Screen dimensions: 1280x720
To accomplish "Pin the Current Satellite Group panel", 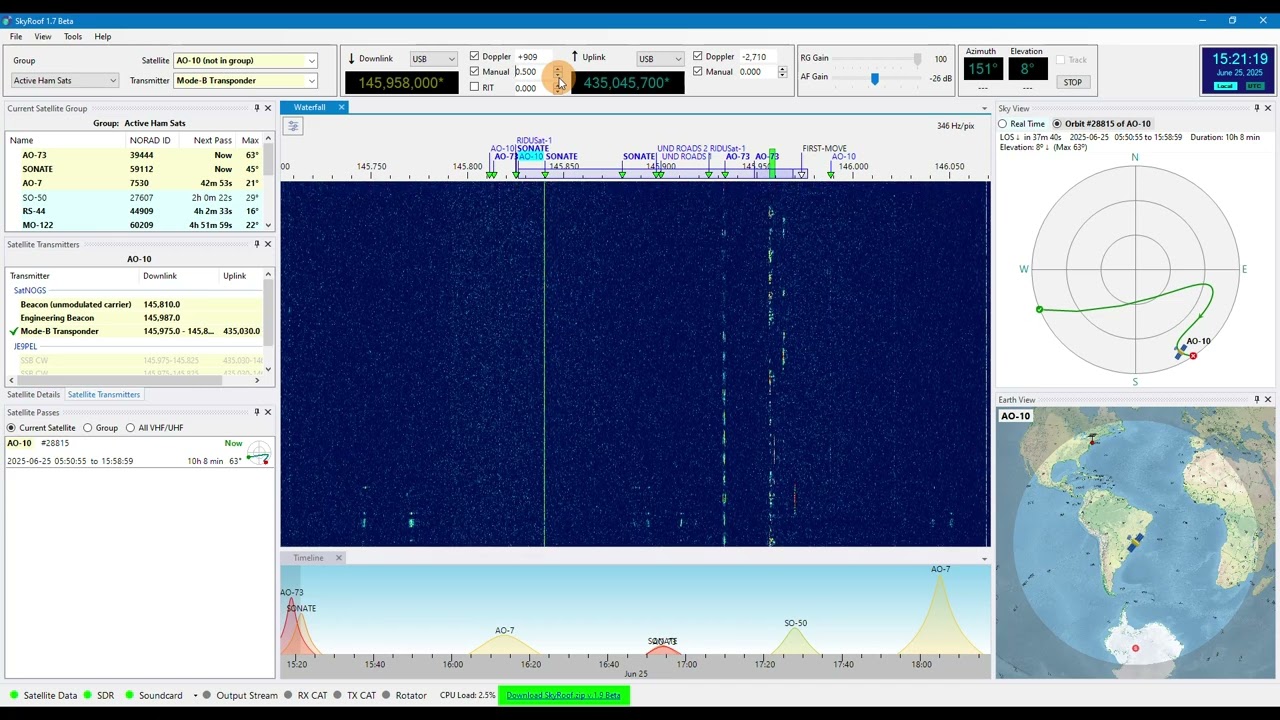I will click(x=256, y=108).
